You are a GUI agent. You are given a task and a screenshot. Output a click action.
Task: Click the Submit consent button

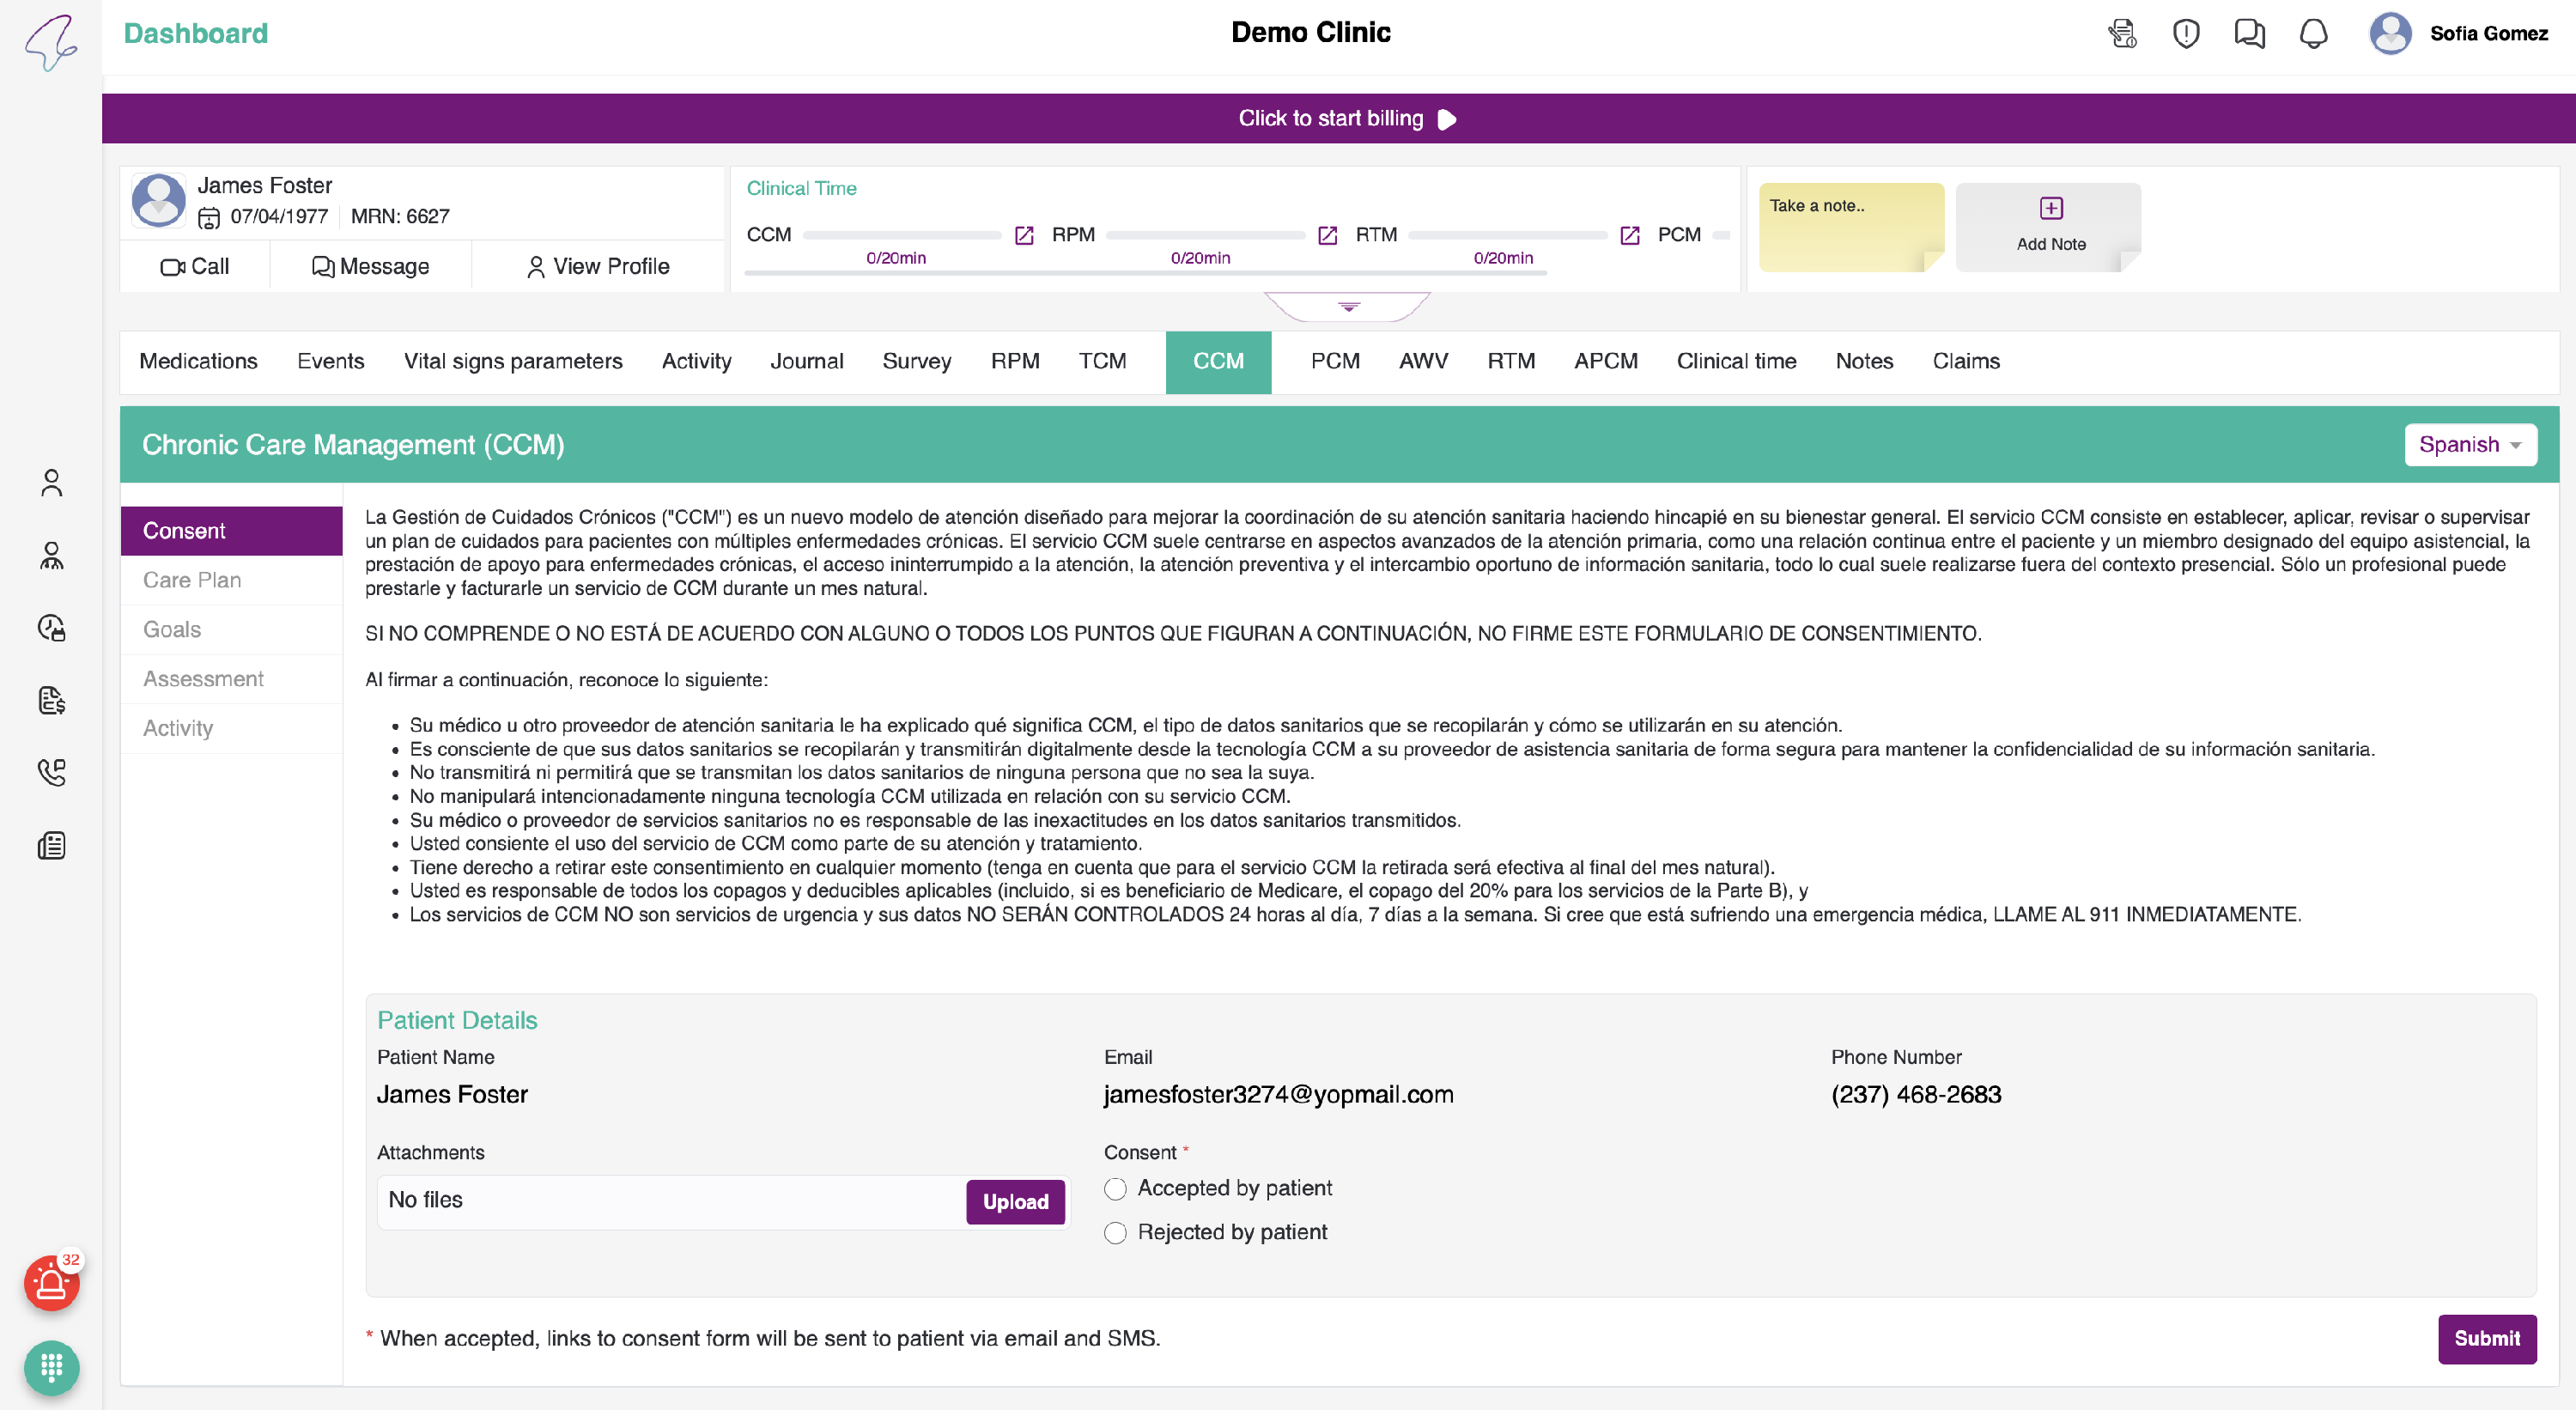coord(2486,1339)
